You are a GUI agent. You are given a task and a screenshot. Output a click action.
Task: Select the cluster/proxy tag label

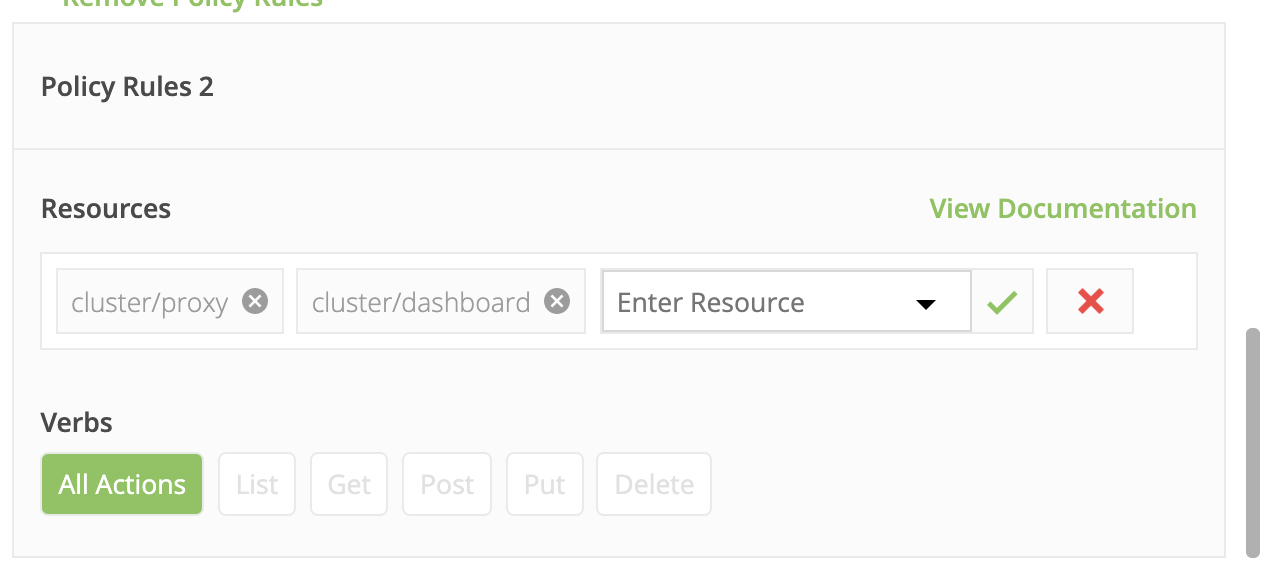(x=150, y=302)
